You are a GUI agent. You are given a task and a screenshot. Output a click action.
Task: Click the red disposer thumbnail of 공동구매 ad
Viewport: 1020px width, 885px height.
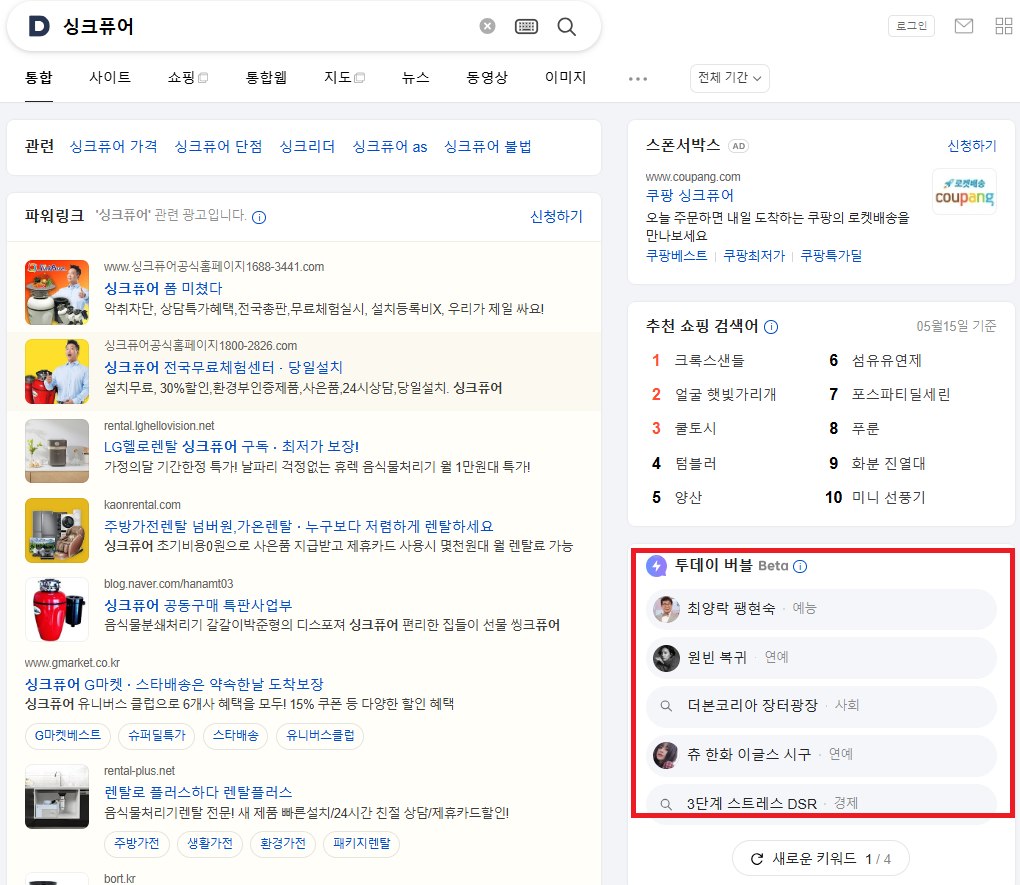click(x=57, y=609)
